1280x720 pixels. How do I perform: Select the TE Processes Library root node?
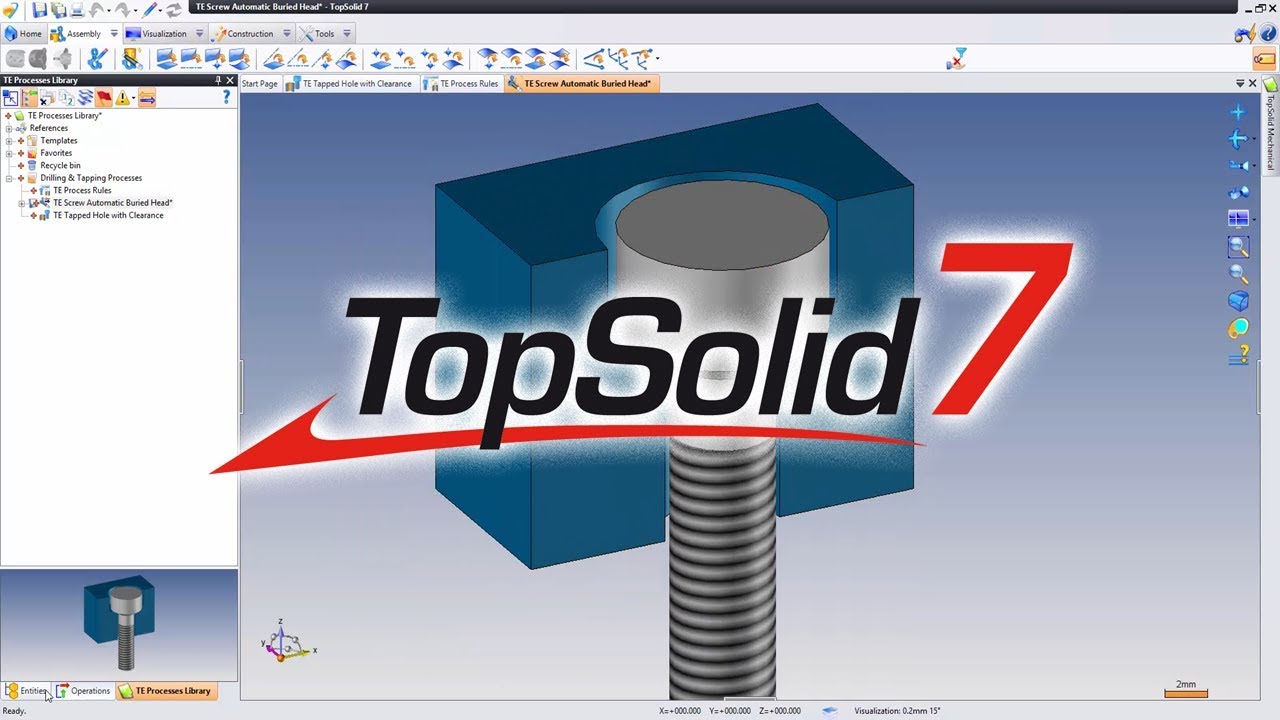tap(64, 116)
